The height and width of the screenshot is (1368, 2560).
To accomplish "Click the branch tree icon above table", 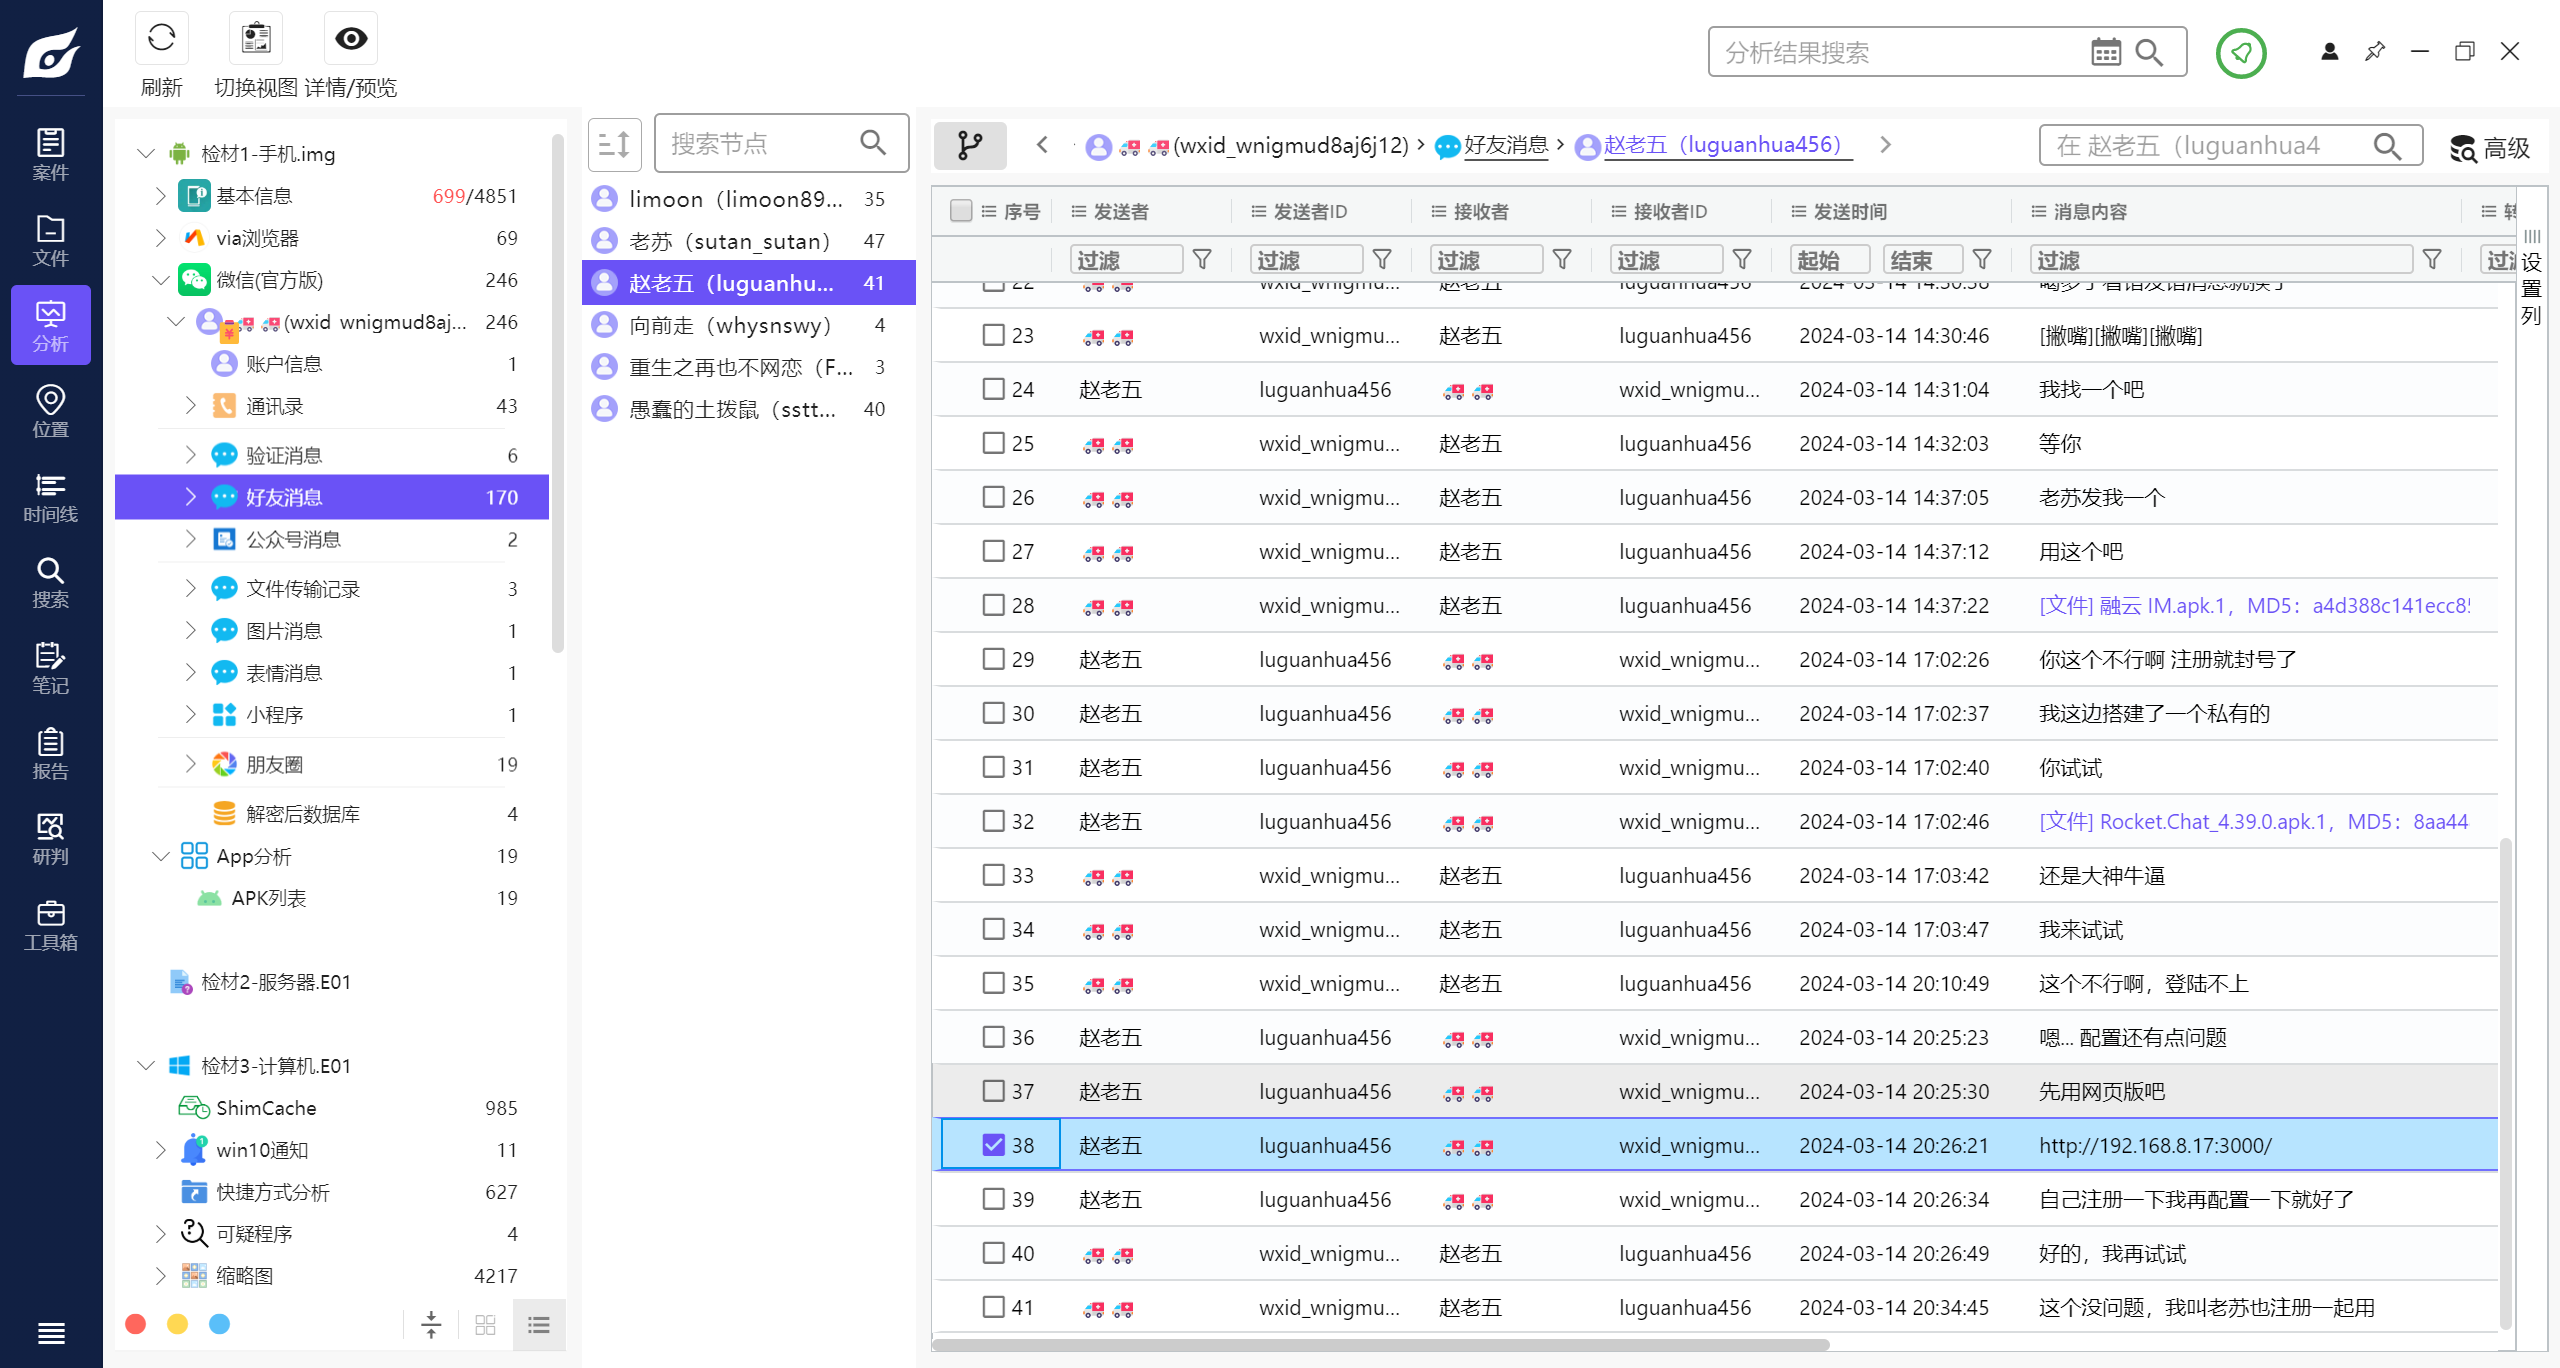I will (969, 146).
